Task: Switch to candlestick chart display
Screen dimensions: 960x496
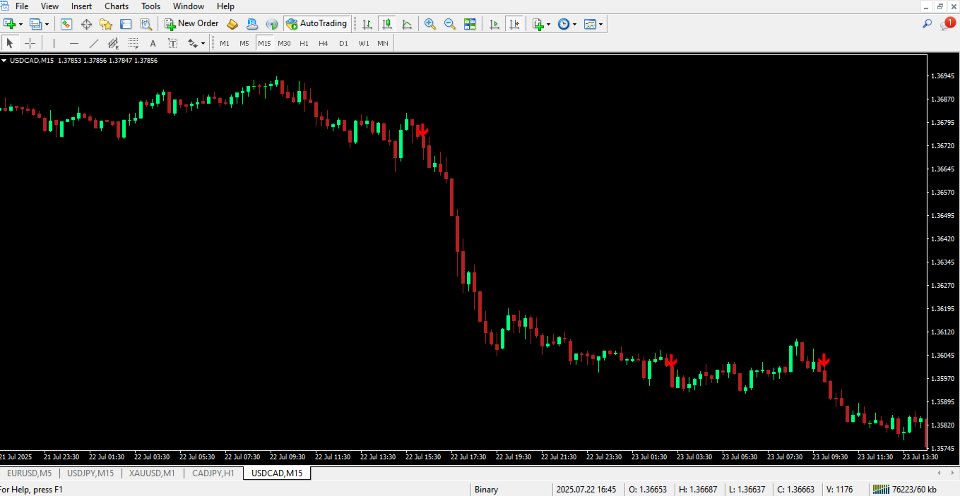Action: [x=387, y=24]
